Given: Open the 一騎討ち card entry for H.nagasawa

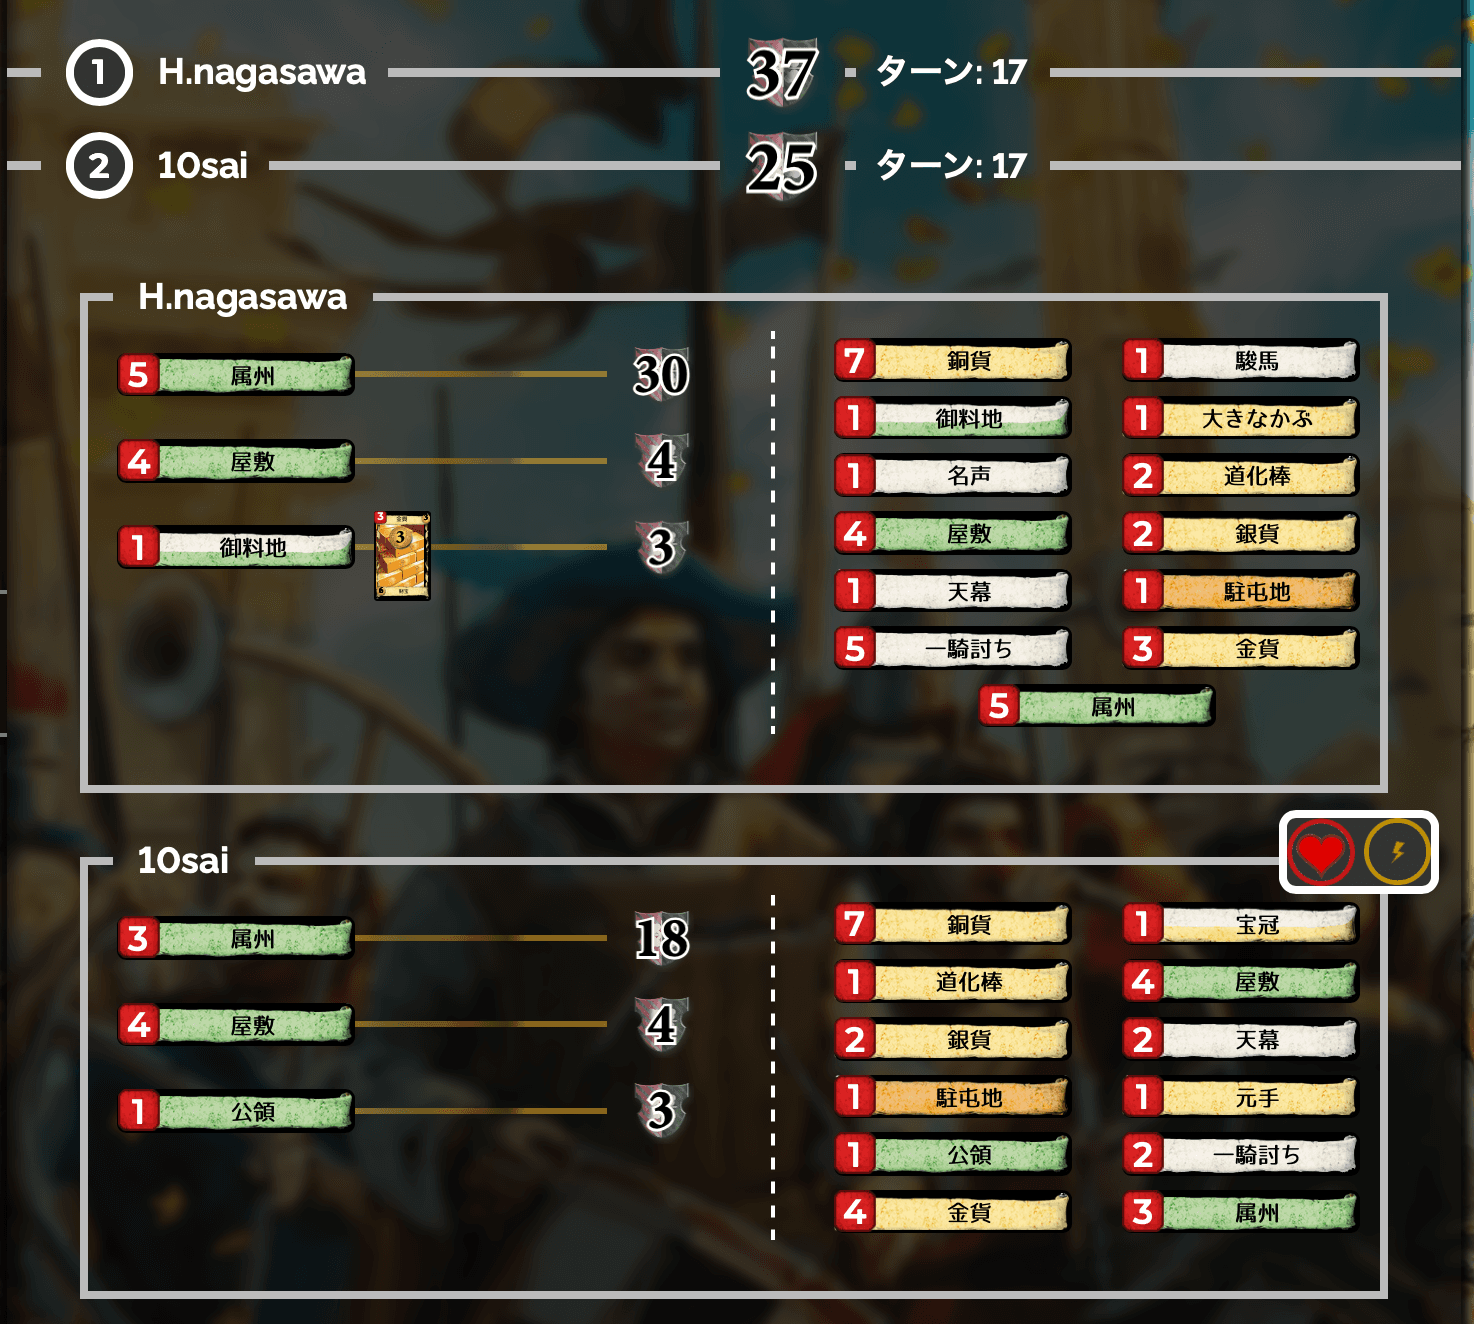Looking at the screenshot, I should 951,648.
